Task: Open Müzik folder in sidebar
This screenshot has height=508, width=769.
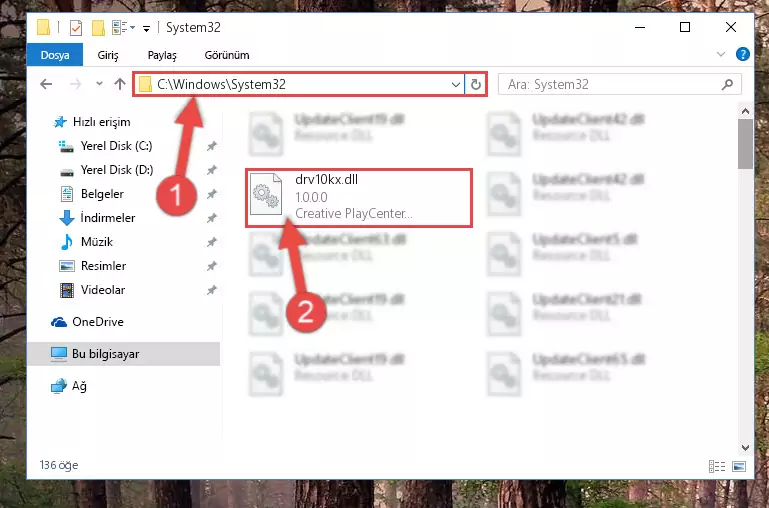Action: [97, 242]
